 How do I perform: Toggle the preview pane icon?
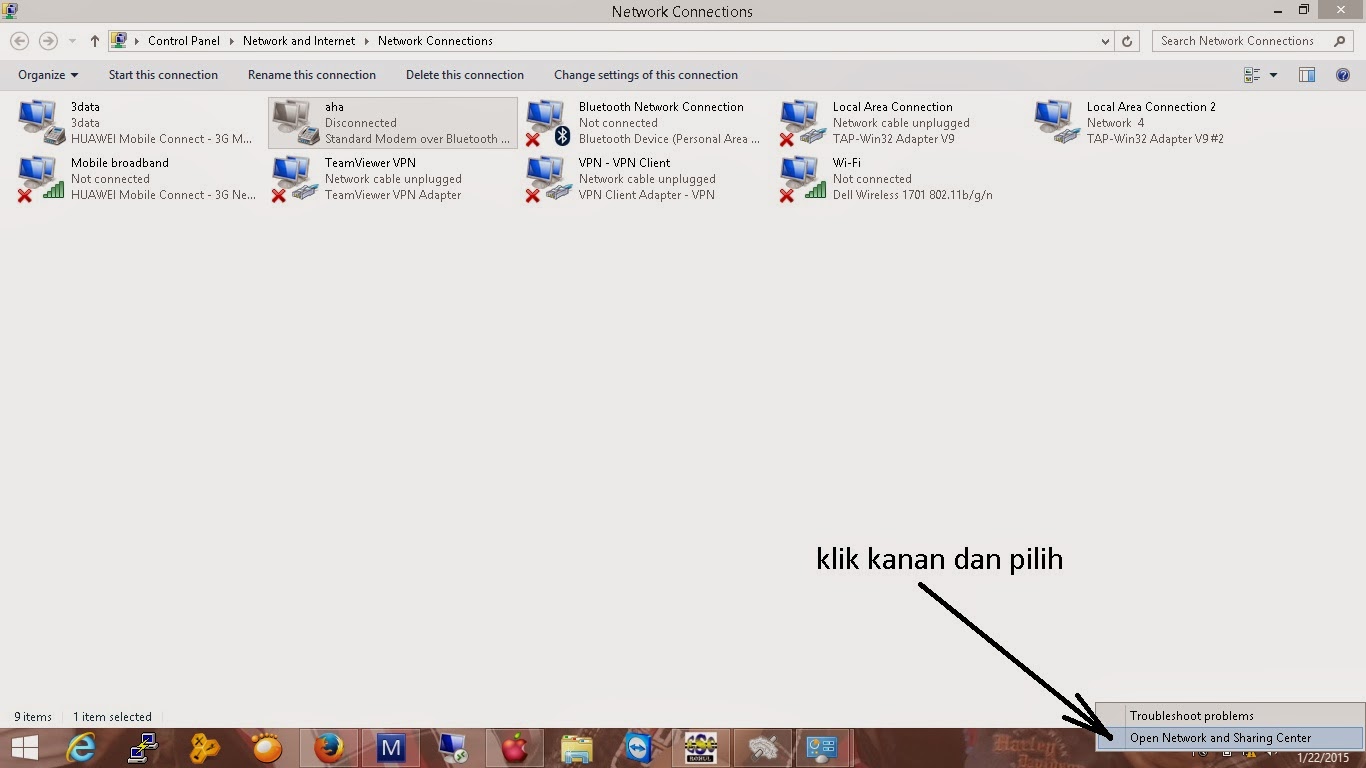pyautogui.click(x=1306, y=75)
